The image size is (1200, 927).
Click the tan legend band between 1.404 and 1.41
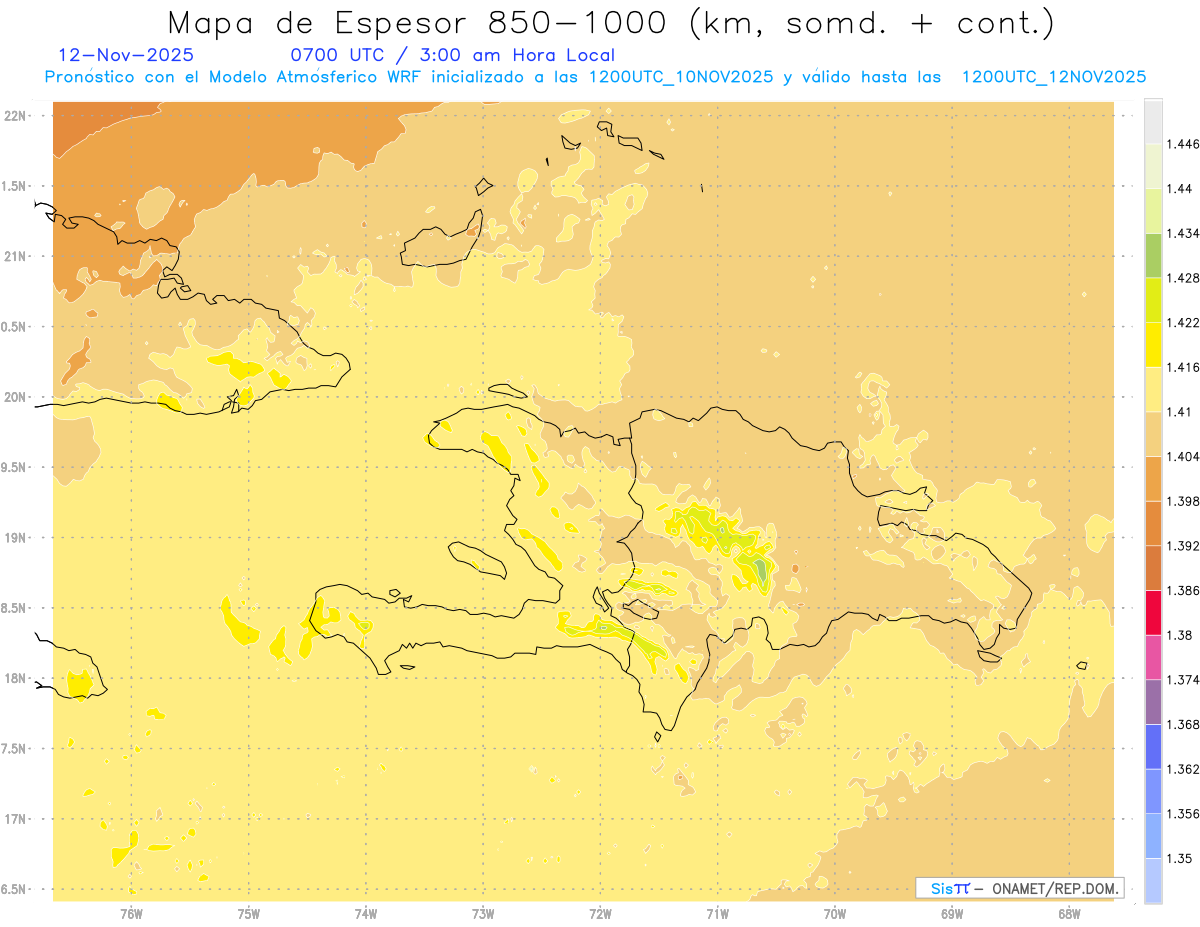pyautogui.click(x=1153, y=434)
